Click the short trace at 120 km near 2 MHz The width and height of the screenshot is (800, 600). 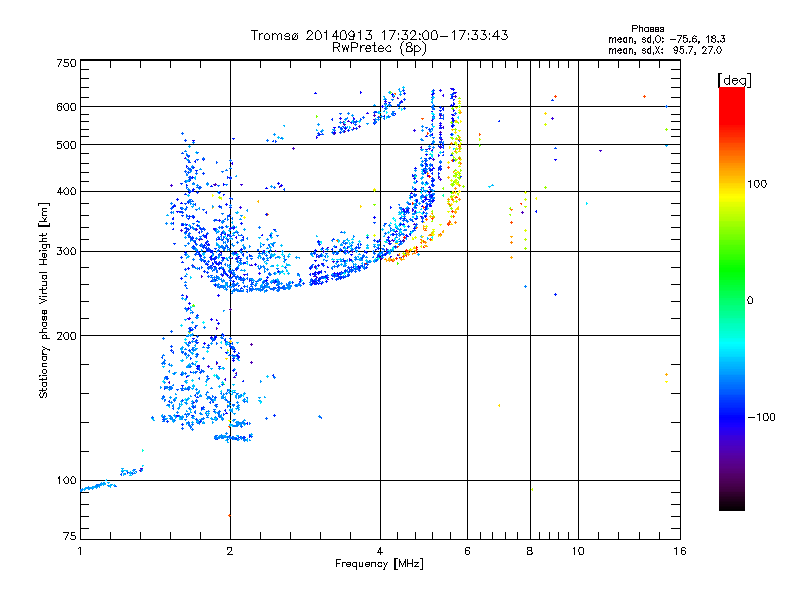click(233, 437)
